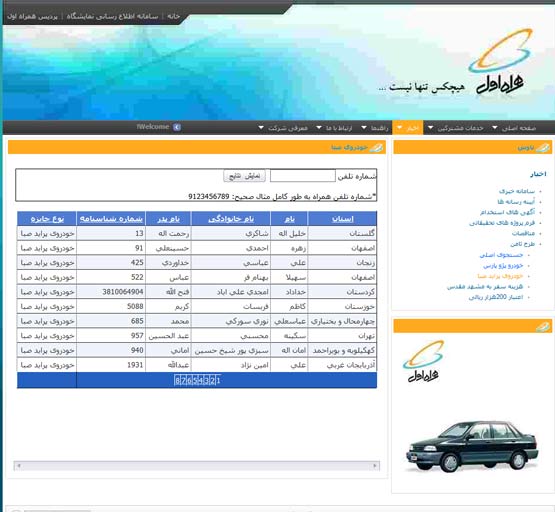The width and height of the screenshot is (555, 512).
Task: Click the نمایش نتایج button
Action: [x=244, y=176]
